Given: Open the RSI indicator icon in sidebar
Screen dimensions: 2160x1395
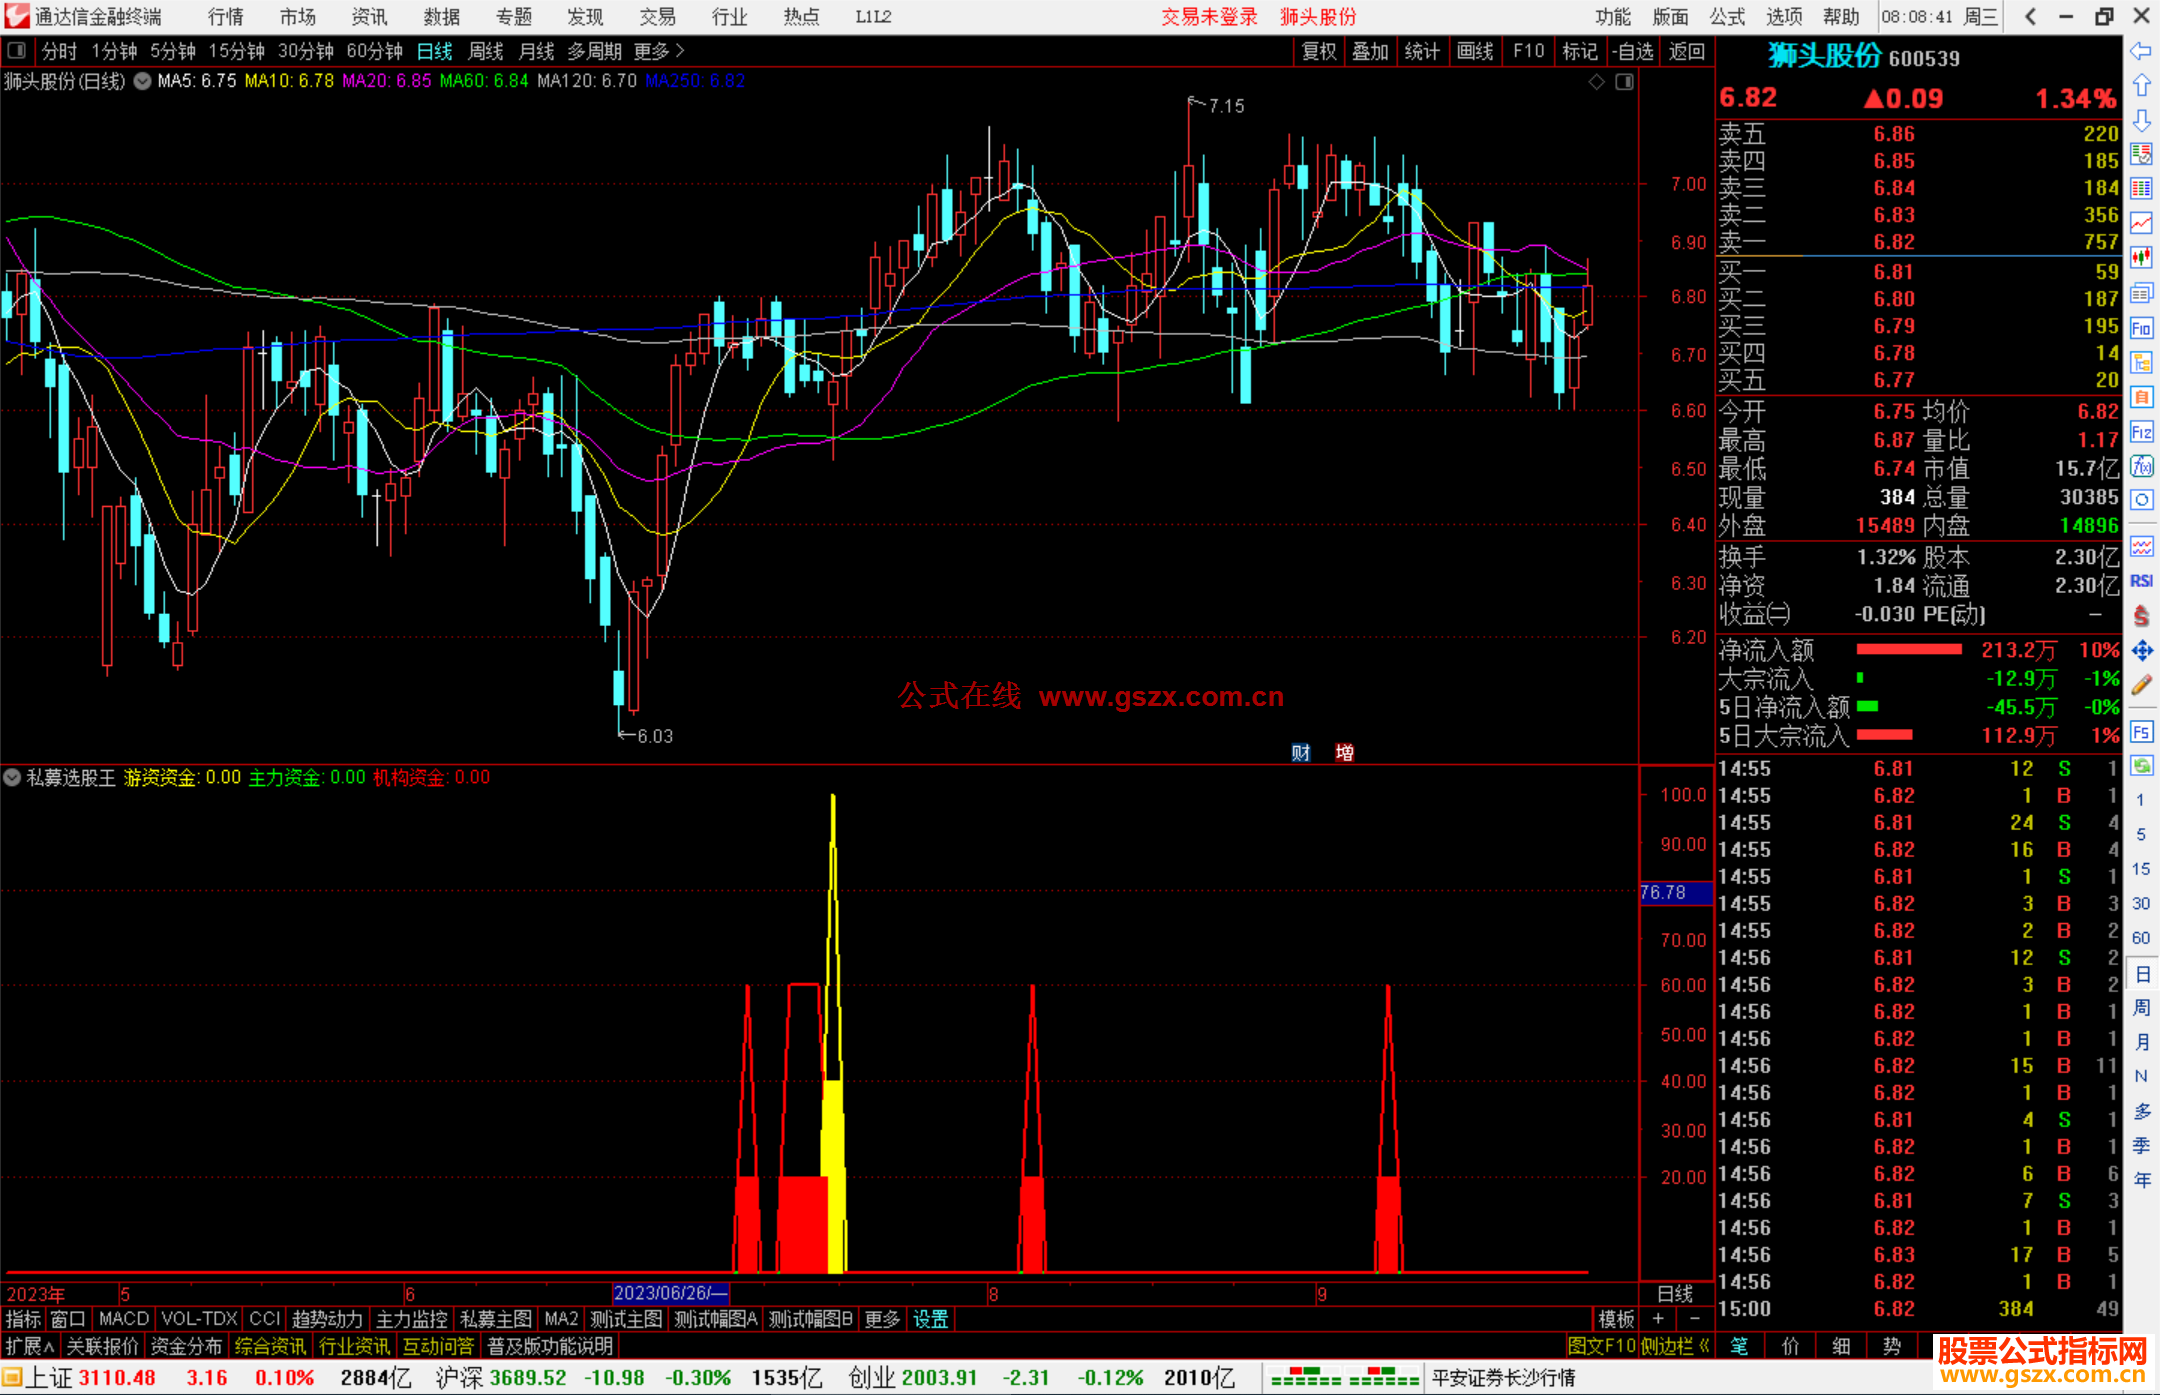Looking at the screenshot, I should tap(2141, 581).
